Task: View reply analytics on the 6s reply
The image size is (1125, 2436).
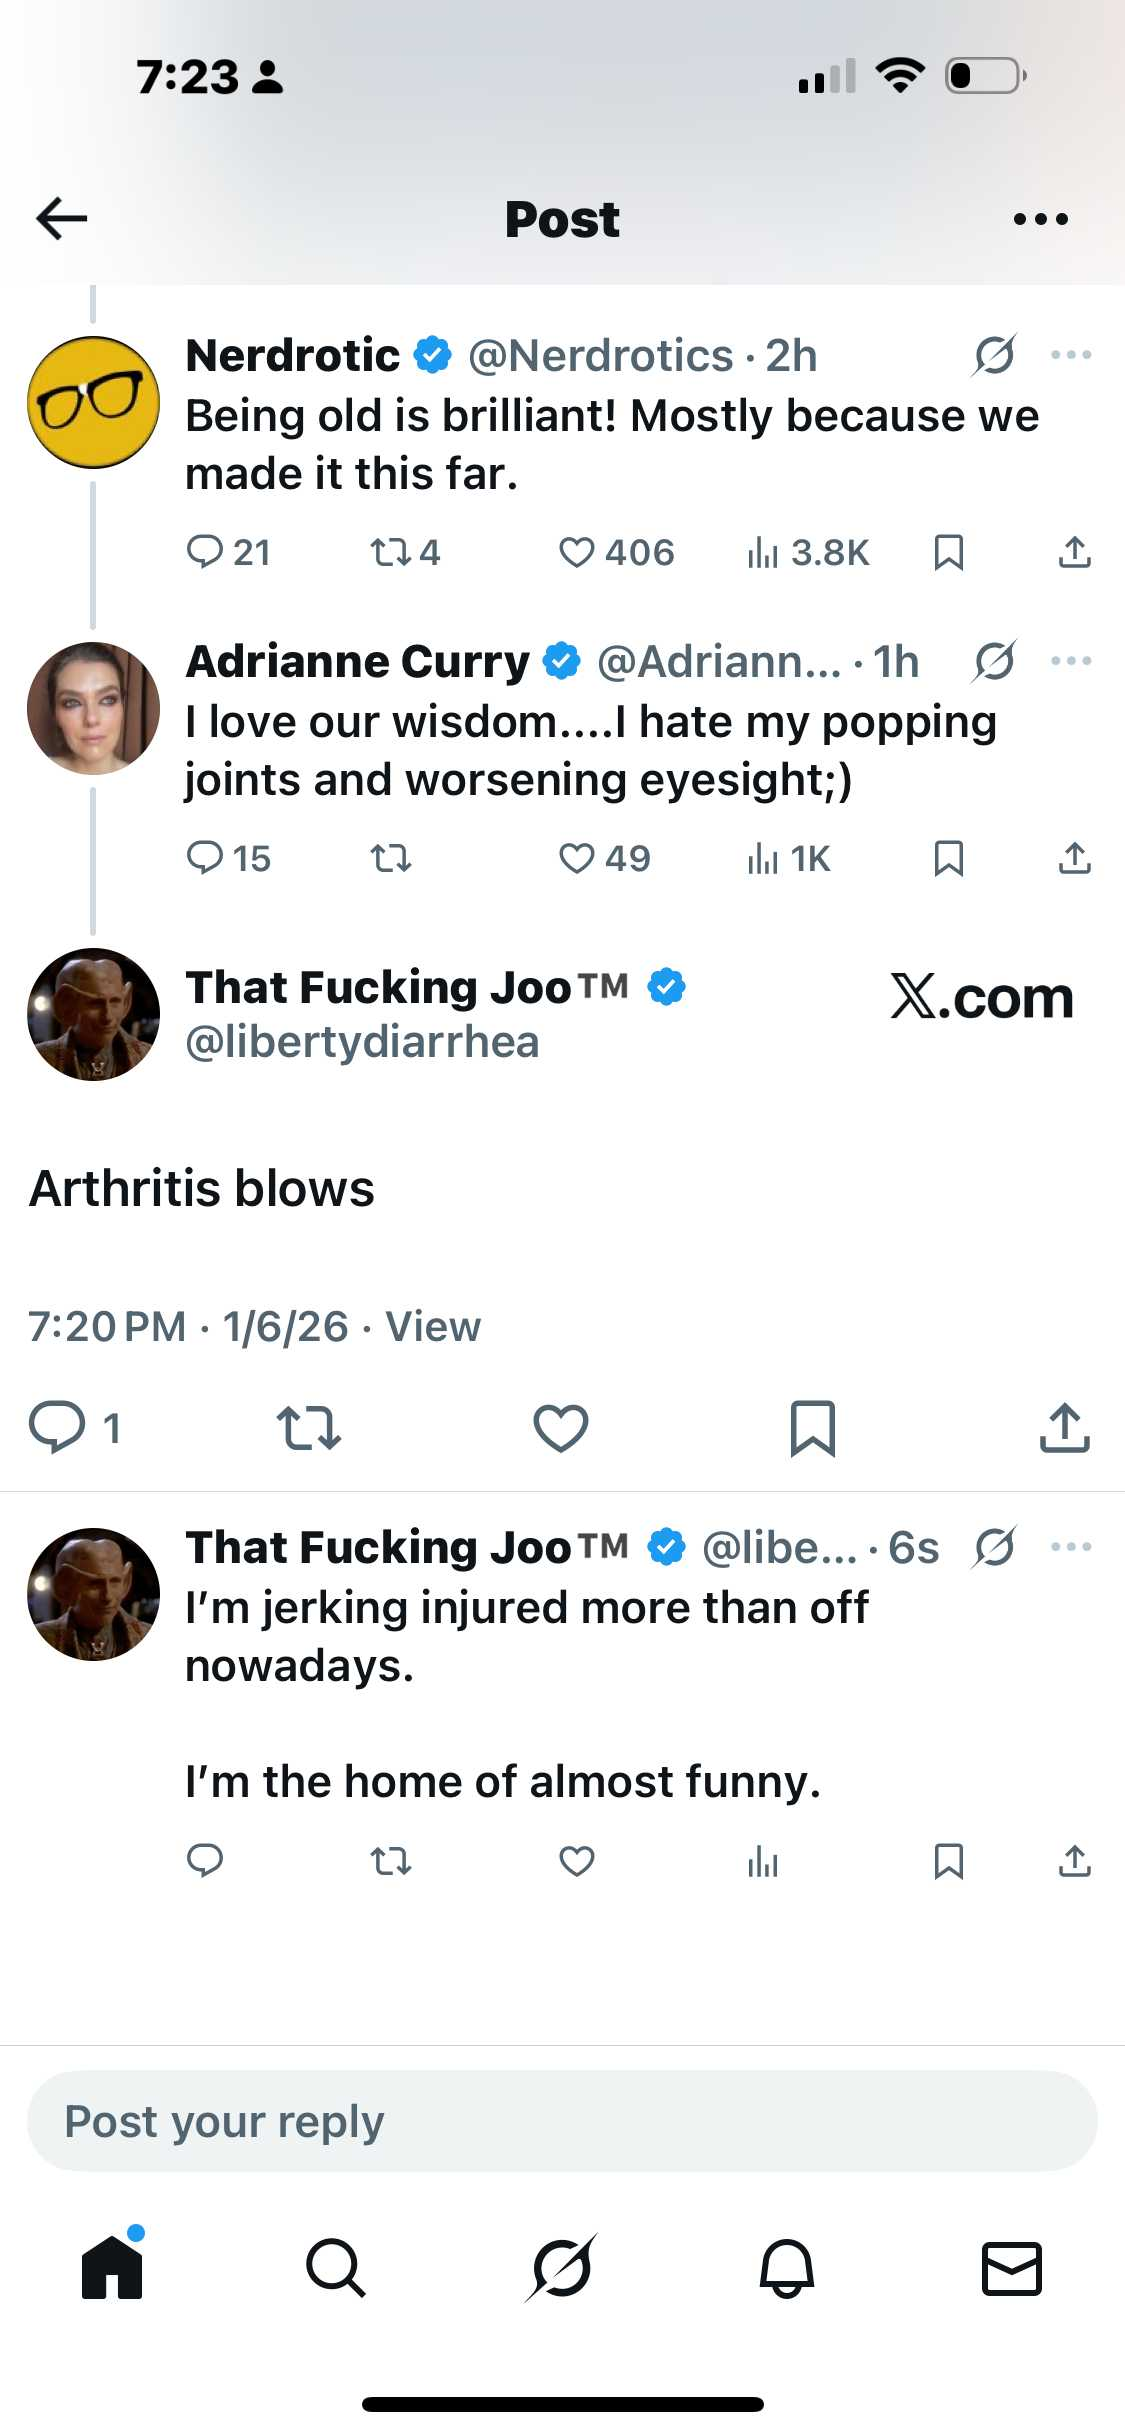Action: click(x=763, y=1861)
